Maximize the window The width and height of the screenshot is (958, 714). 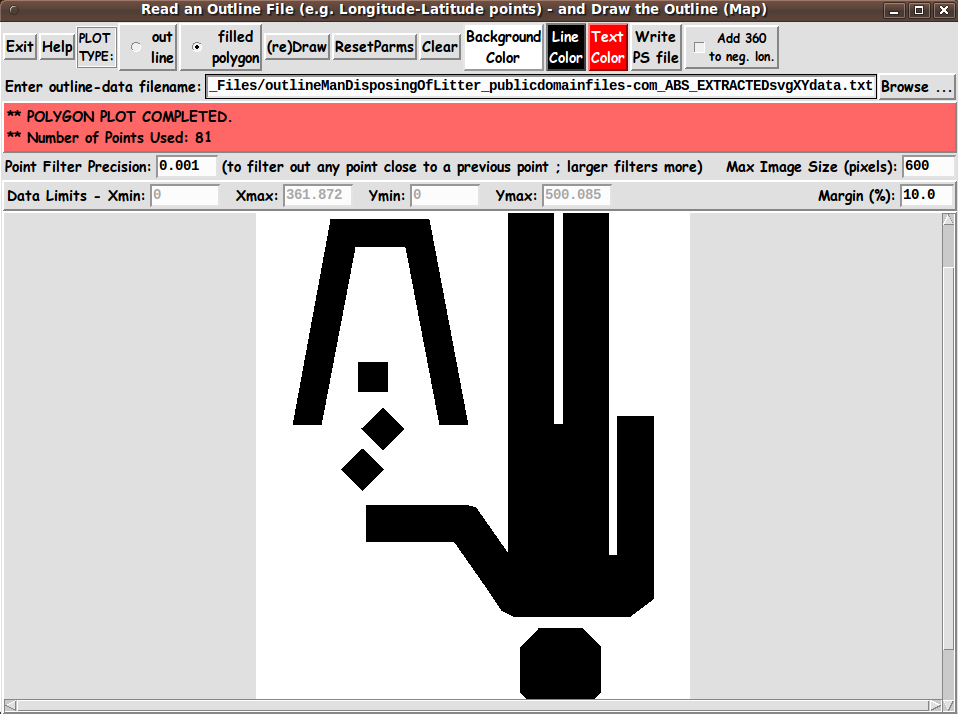[x=919, y=10]
